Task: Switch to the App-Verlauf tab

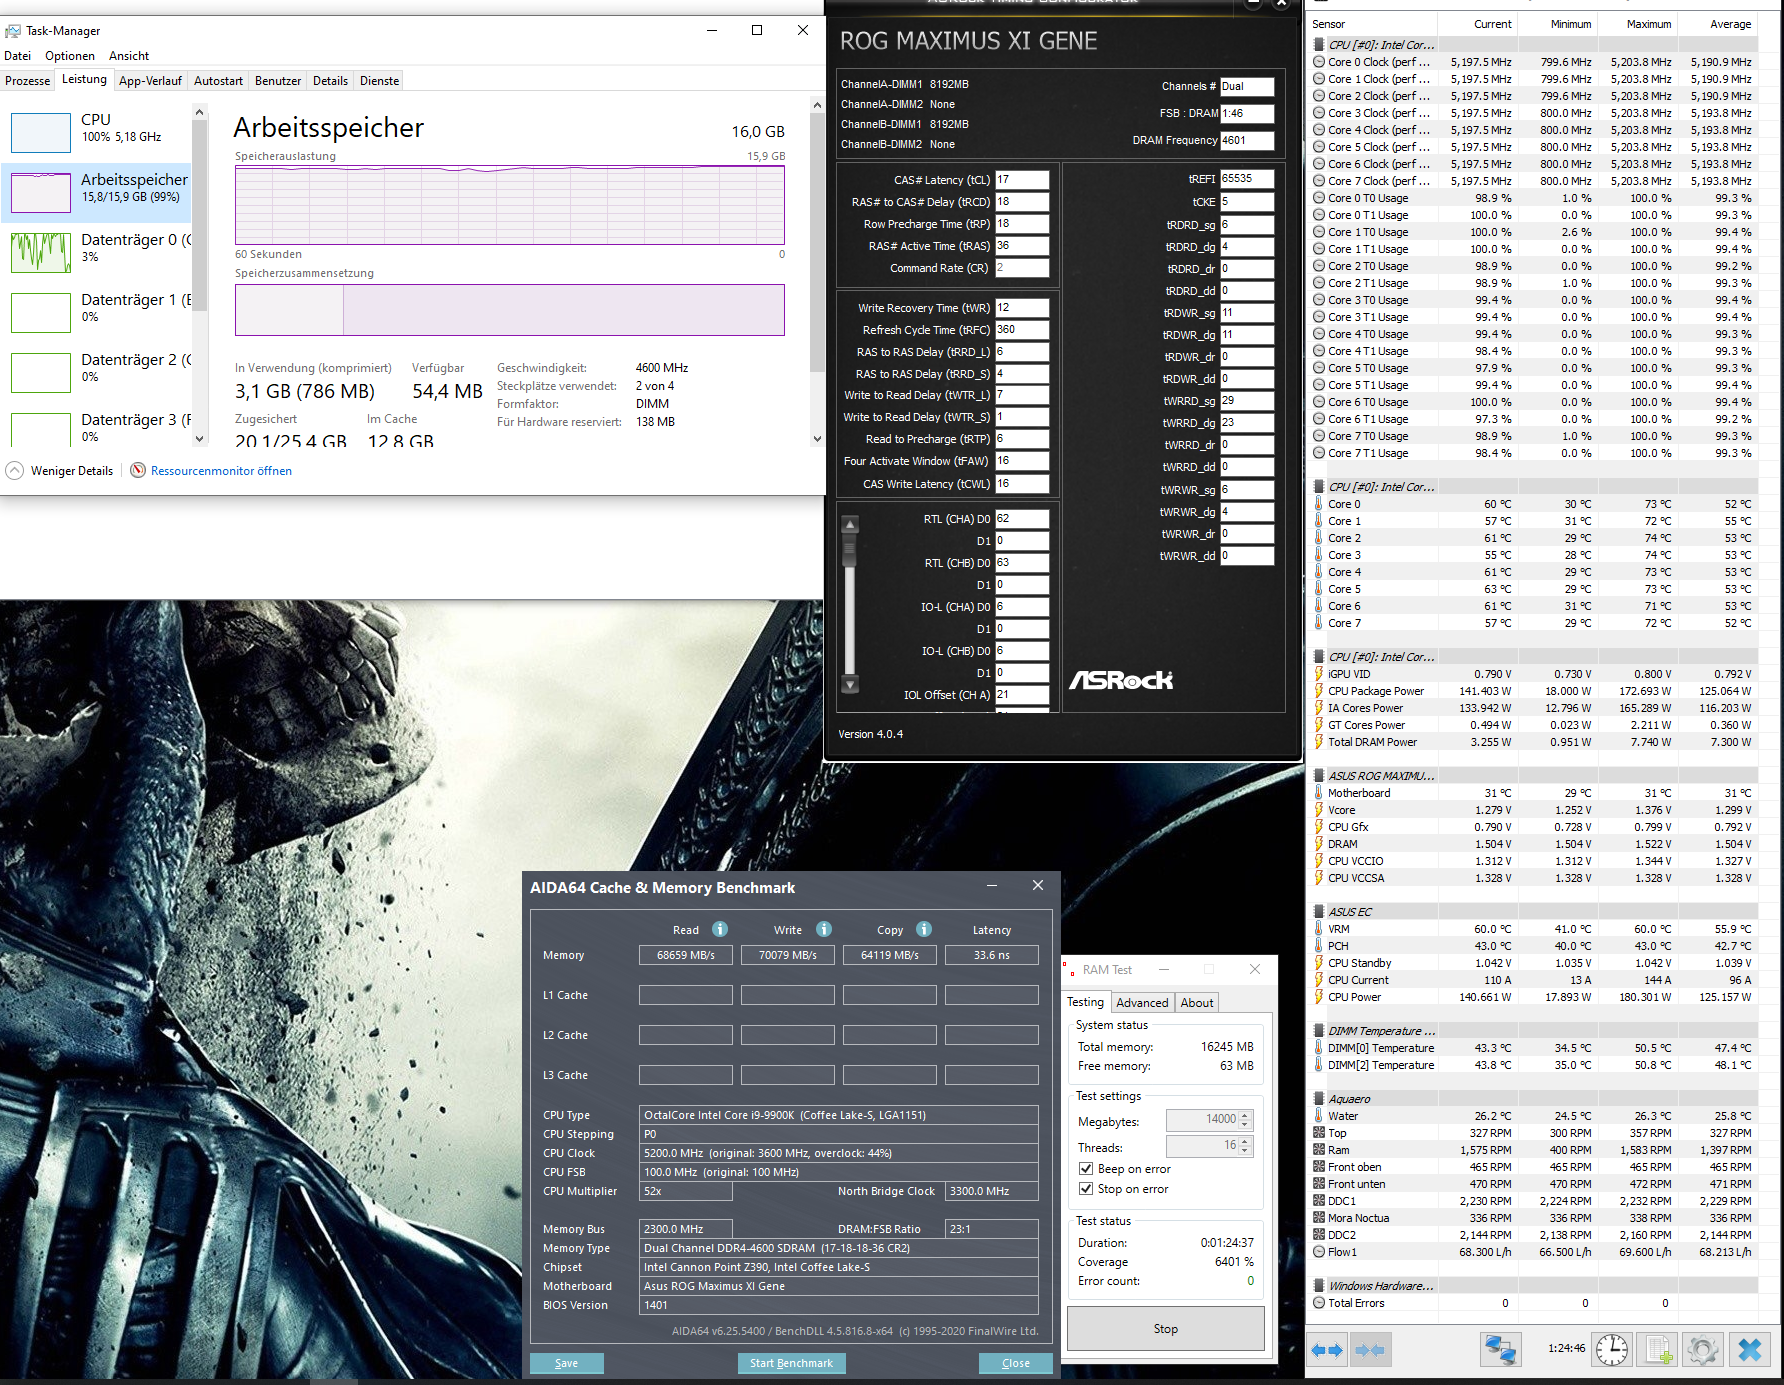Action: coord(150,81)
